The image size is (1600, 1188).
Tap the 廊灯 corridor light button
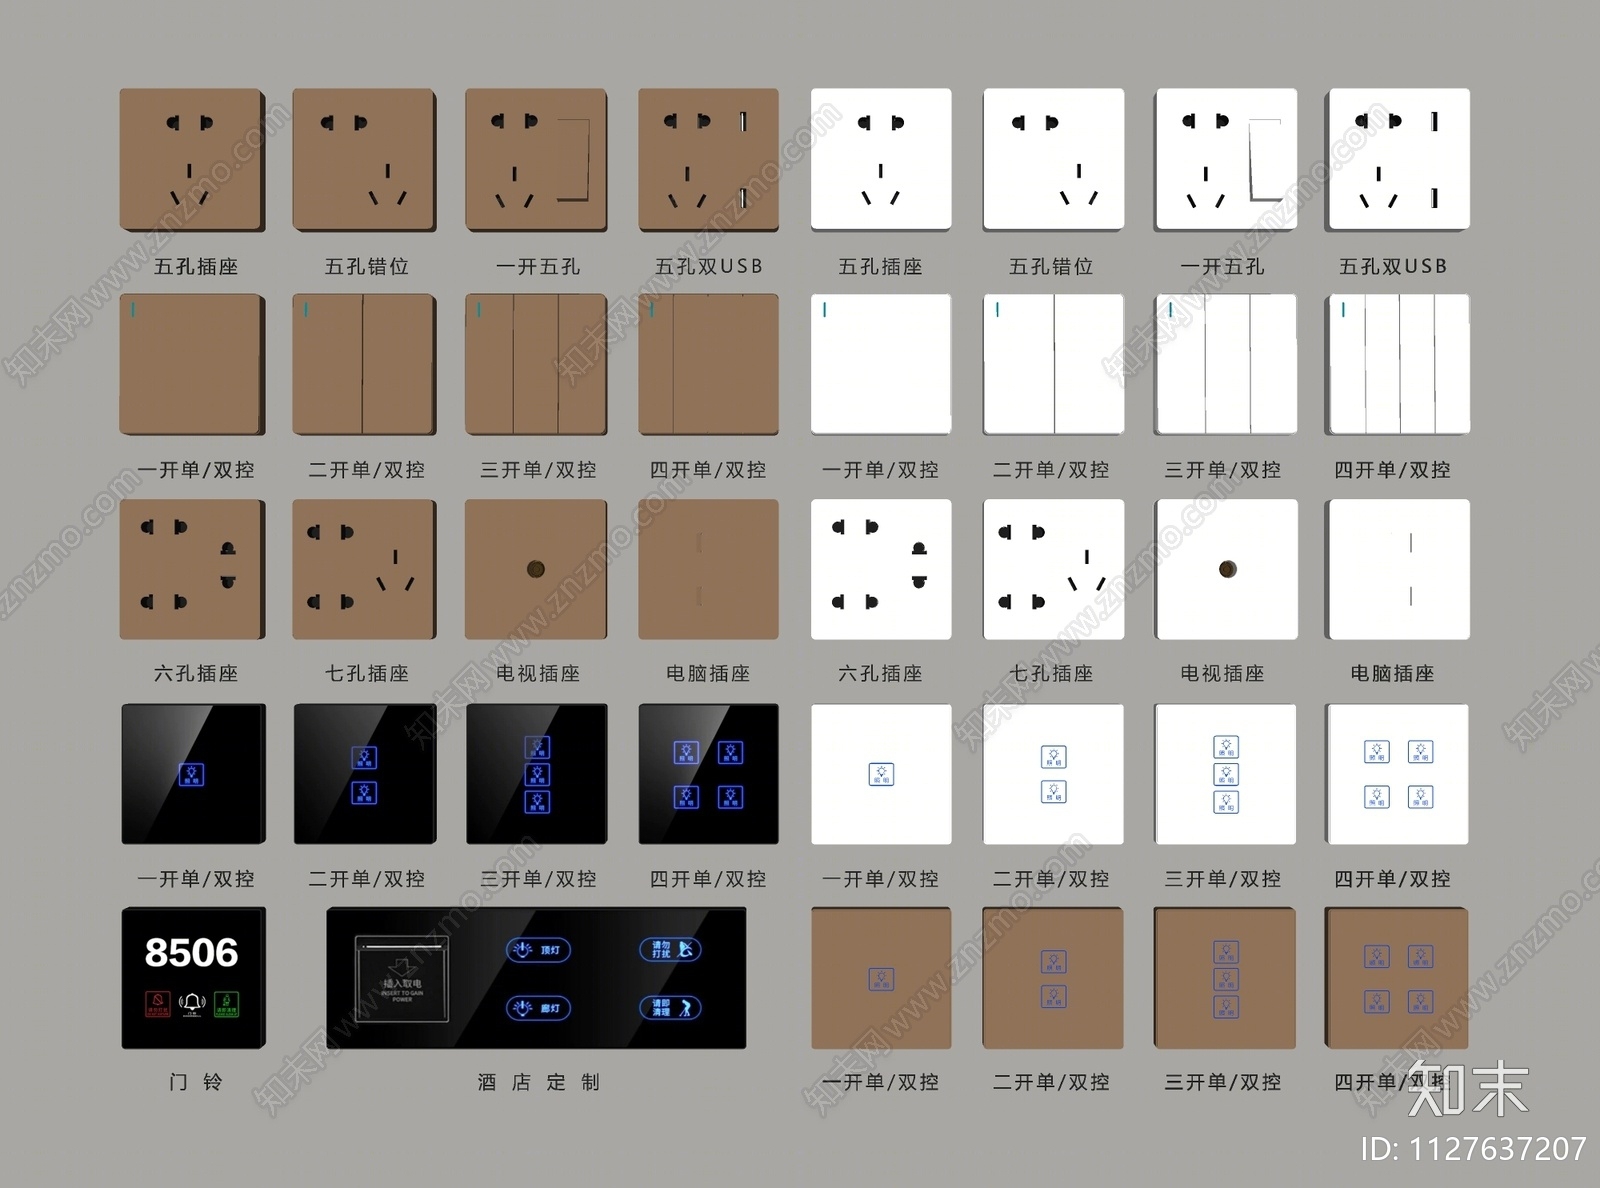click(x=538, y=1008)
